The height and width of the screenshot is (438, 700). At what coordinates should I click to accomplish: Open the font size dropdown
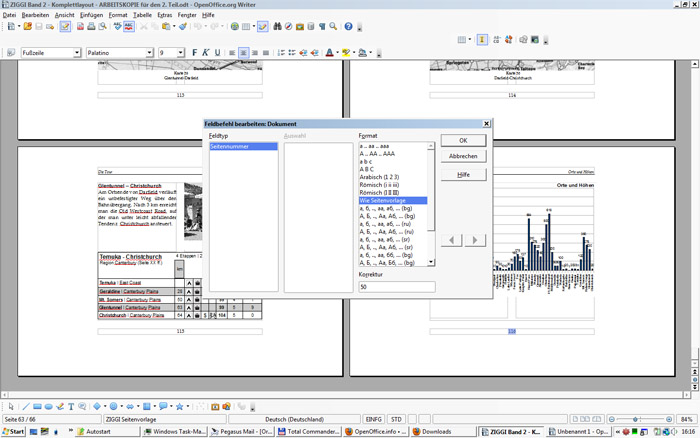pyautogui.click(x=181, y=52)
